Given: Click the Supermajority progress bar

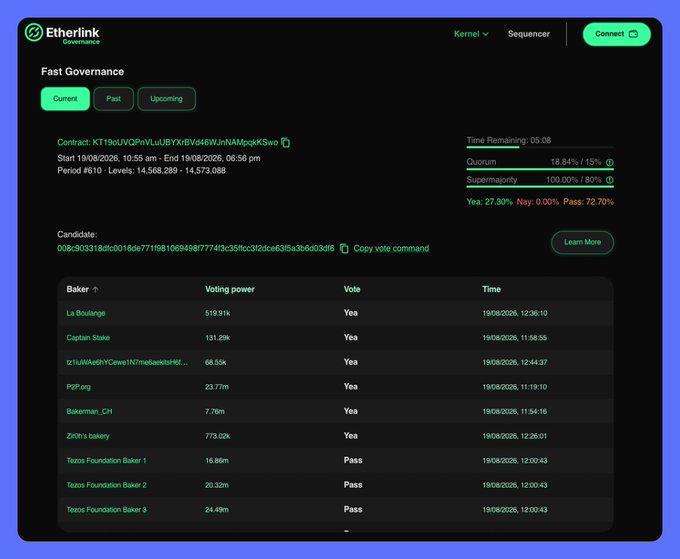Looking at the screenshot, I should click(x=540, y=187).
